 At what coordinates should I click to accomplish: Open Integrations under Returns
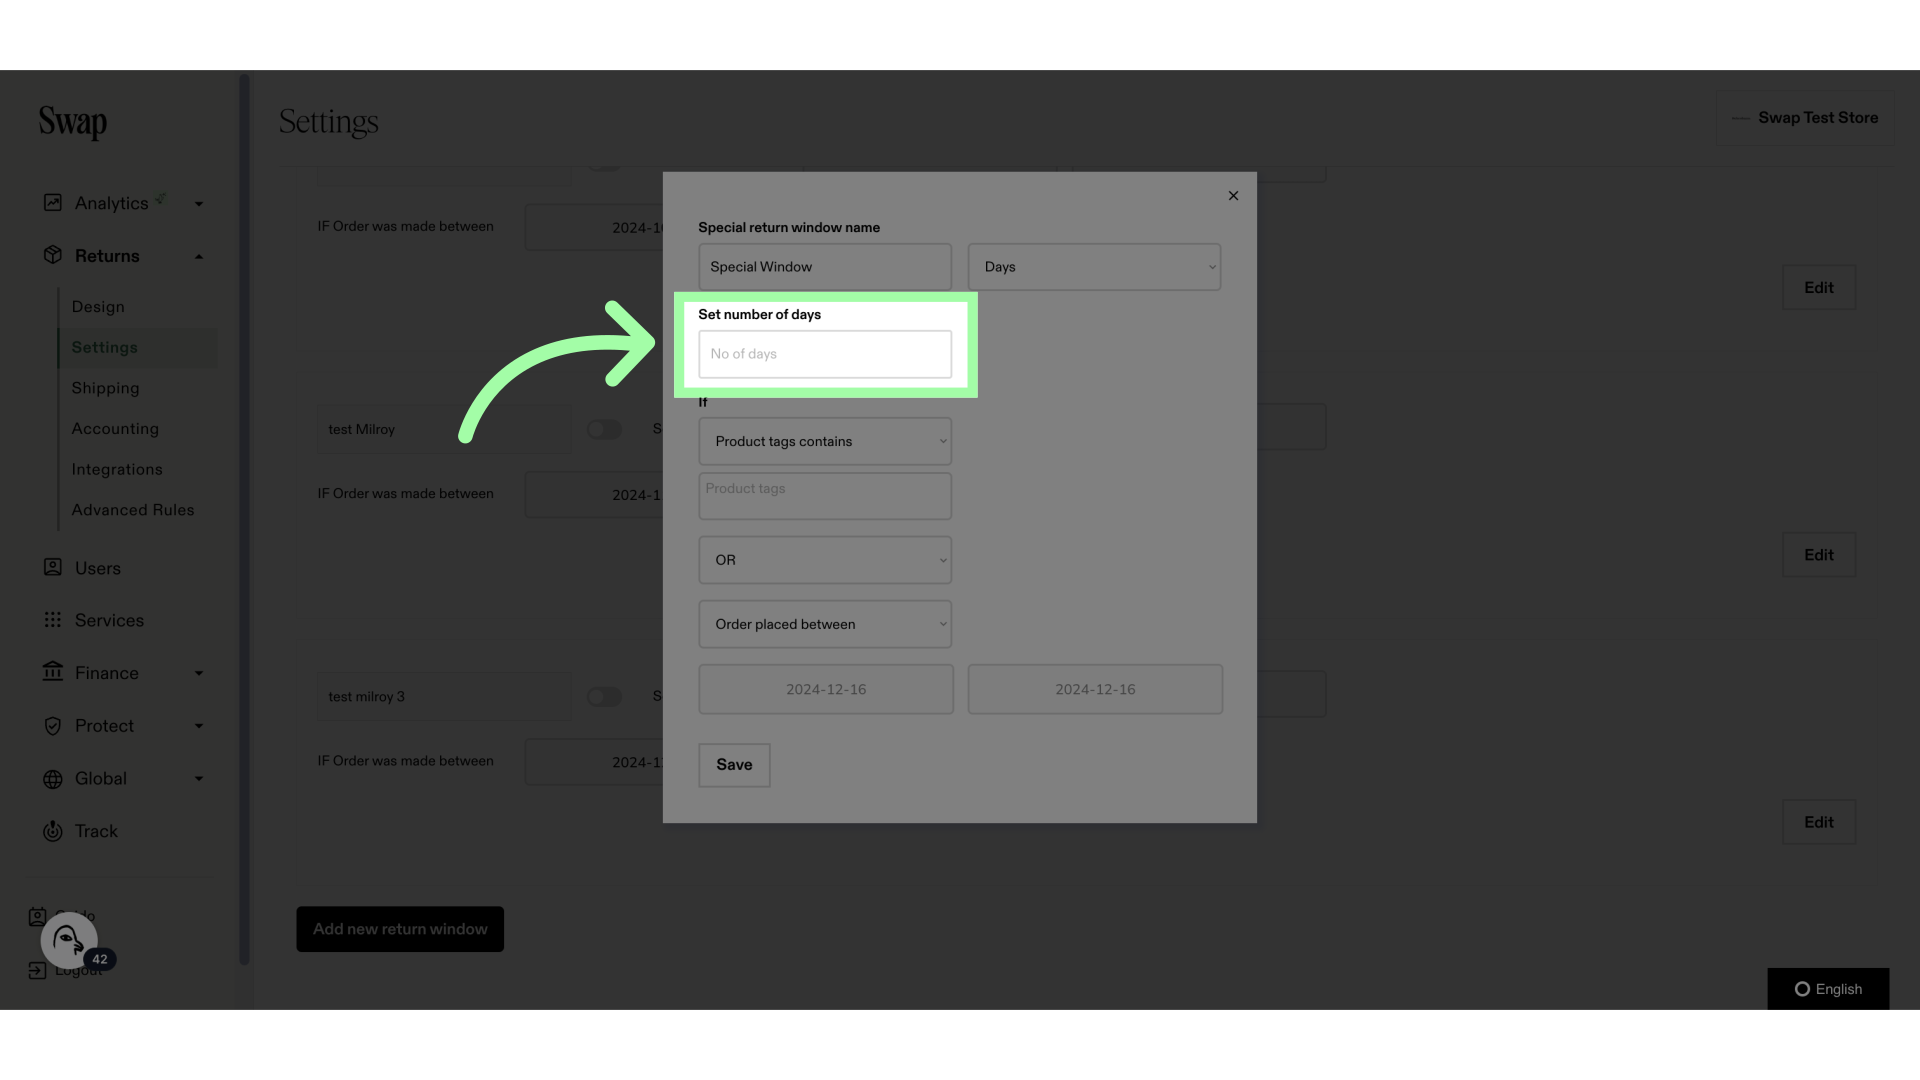pos(117,469)
